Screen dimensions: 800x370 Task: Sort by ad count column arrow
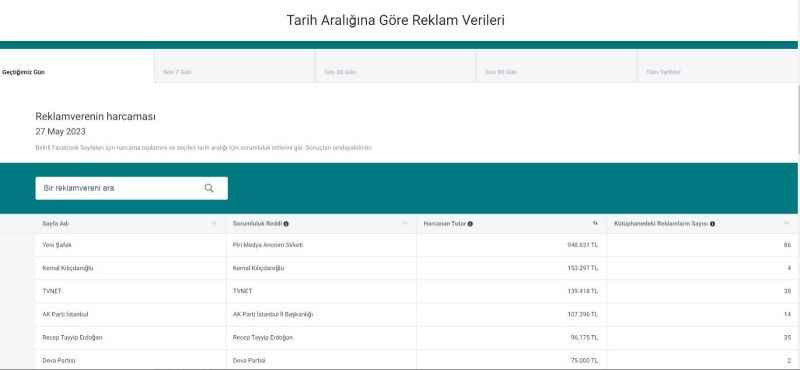(x=787, y=224)
